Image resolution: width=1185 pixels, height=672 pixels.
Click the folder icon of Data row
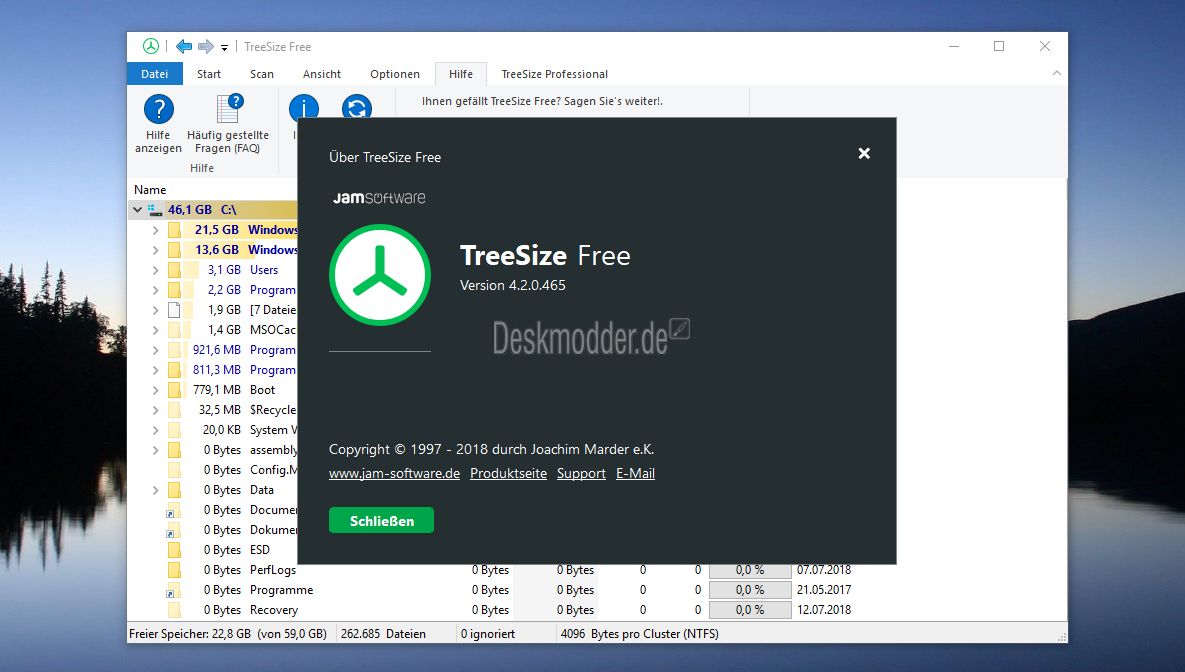click(175, 490)
